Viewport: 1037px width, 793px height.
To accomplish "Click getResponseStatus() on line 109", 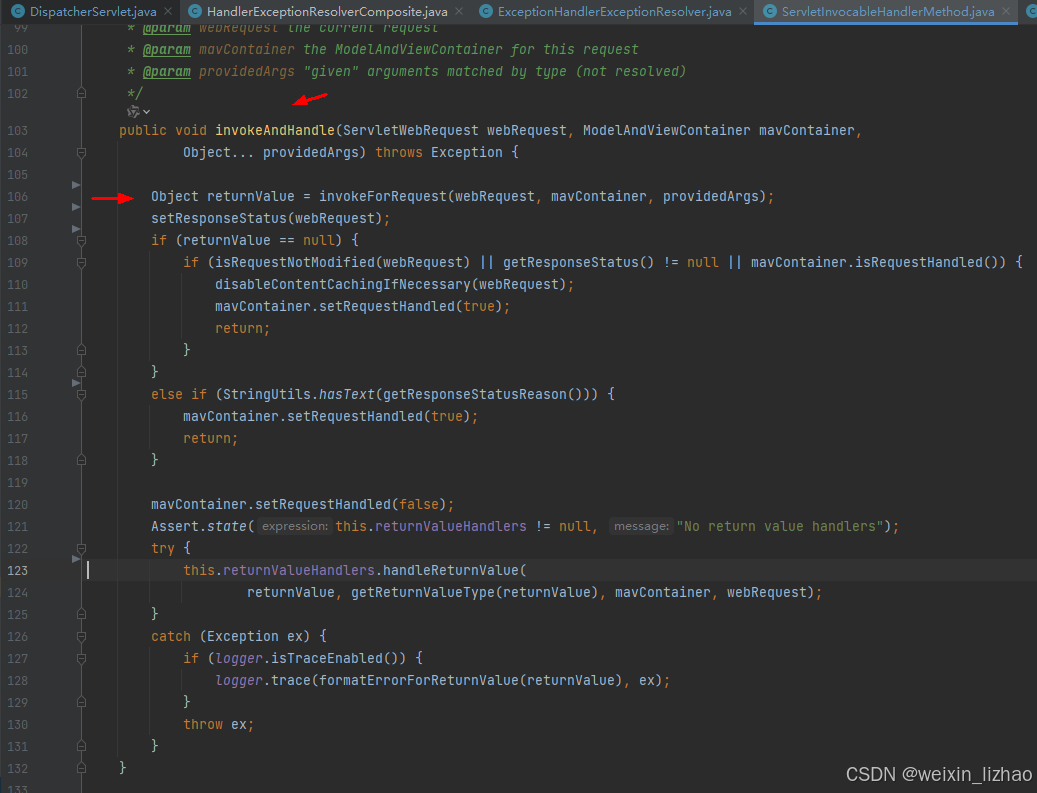I will click(579, 263).
